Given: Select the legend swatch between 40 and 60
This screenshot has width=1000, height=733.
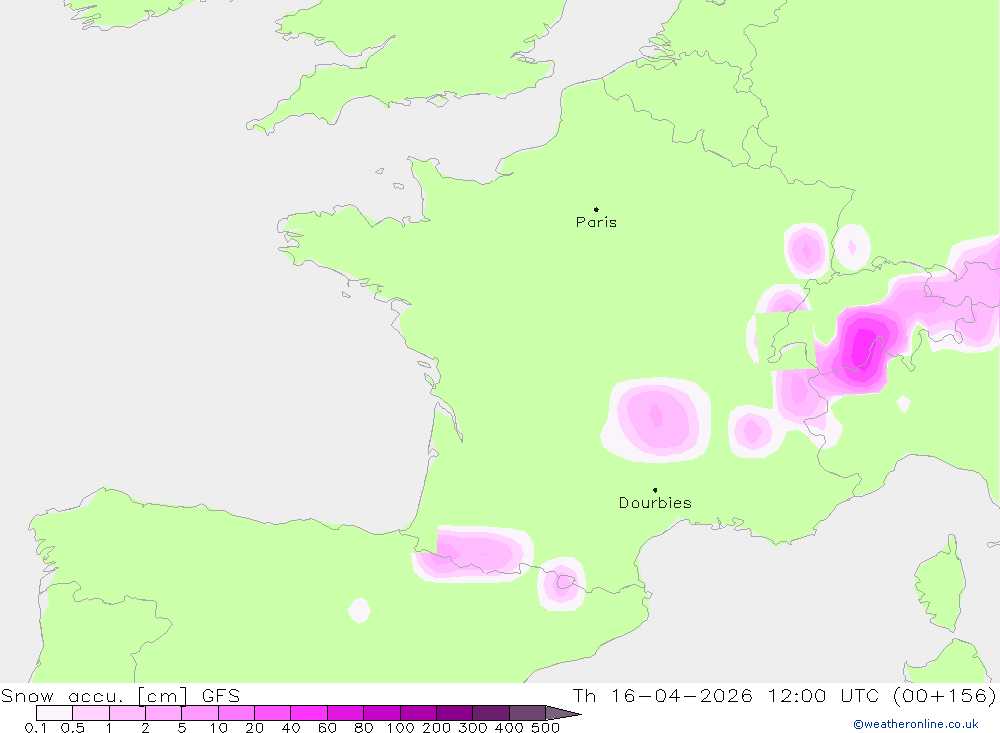Looking at the screenshot, I should pyautogui.click(x=309, y=713).
